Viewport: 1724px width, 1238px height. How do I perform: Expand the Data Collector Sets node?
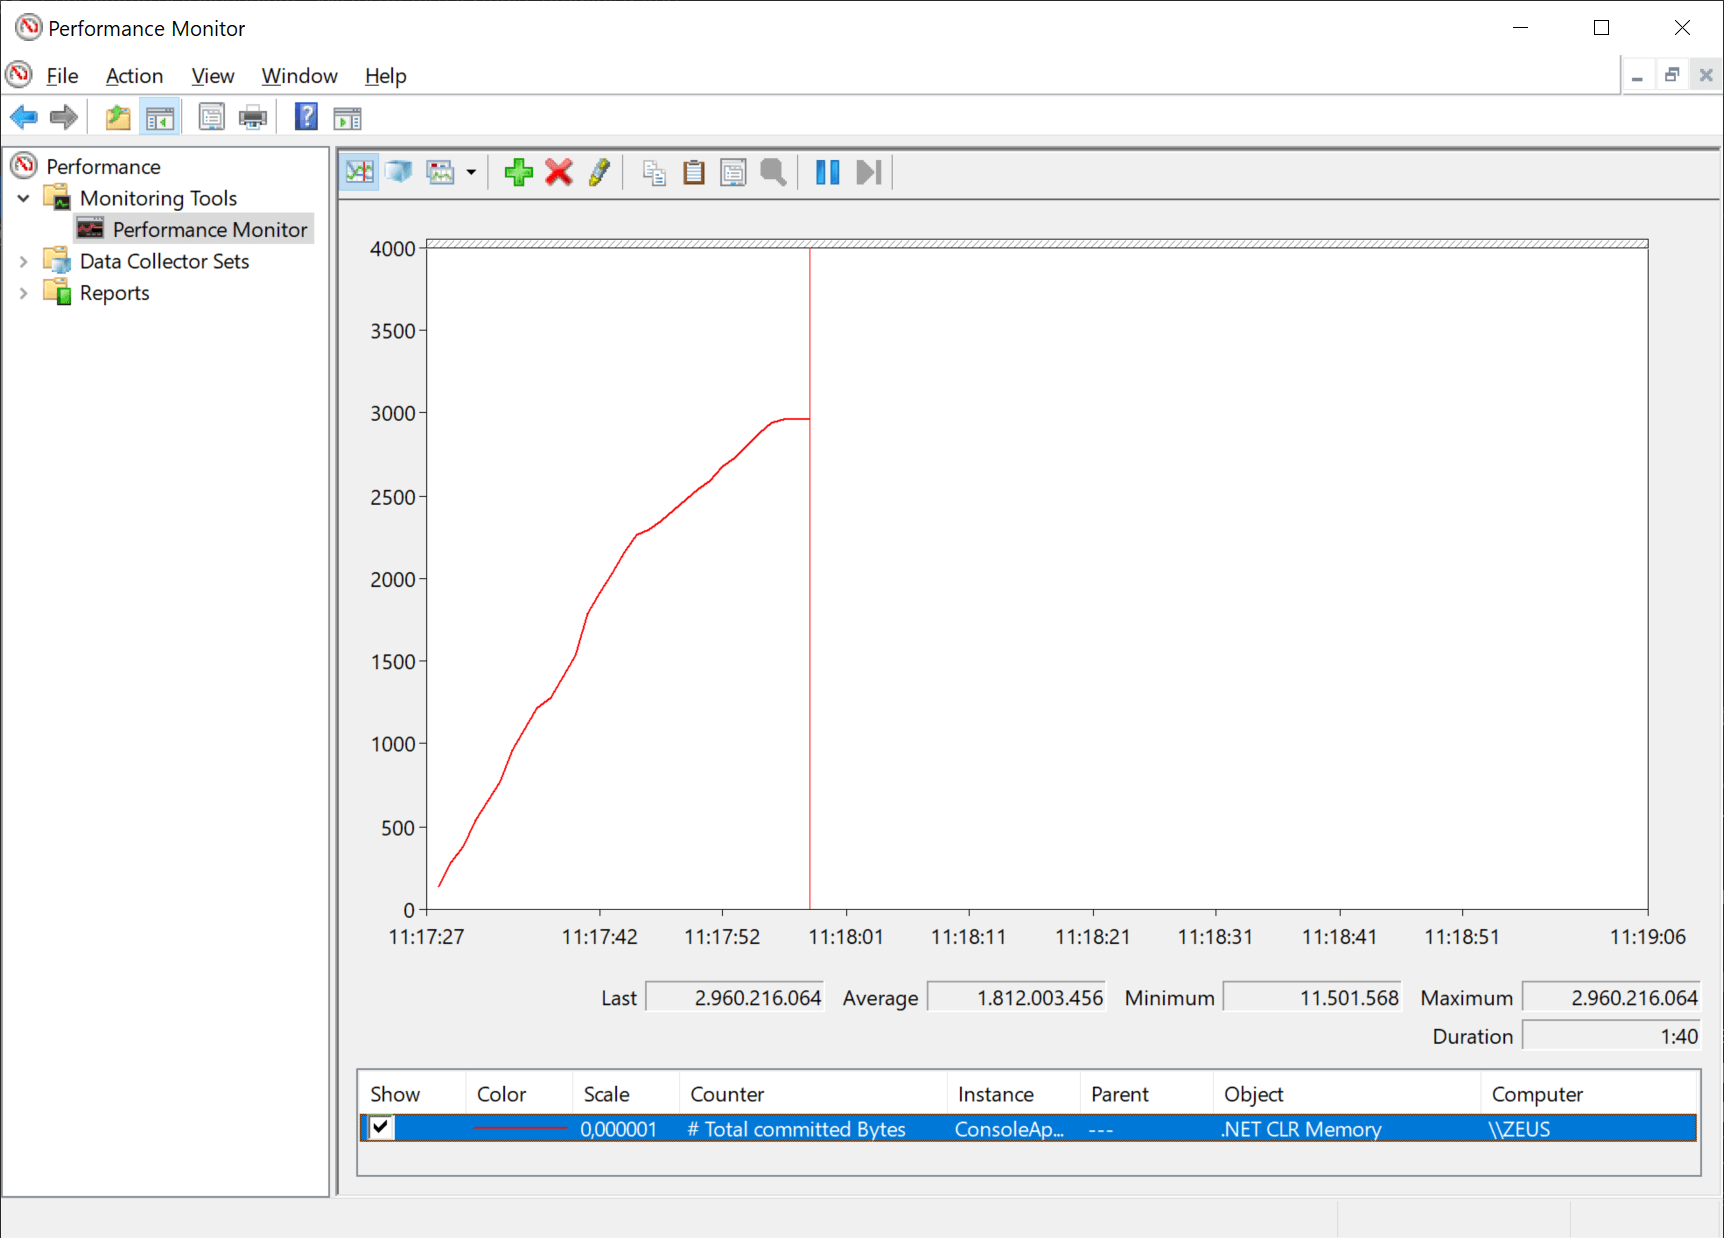click(x=24, y=262)
